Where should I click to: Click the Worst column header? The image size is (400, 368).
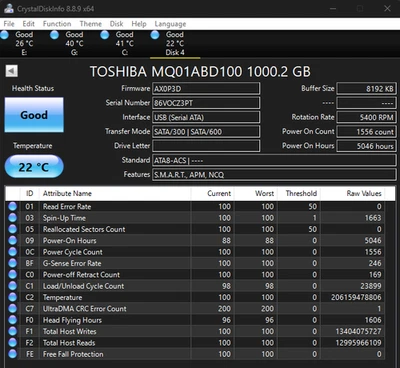point(255,193)
